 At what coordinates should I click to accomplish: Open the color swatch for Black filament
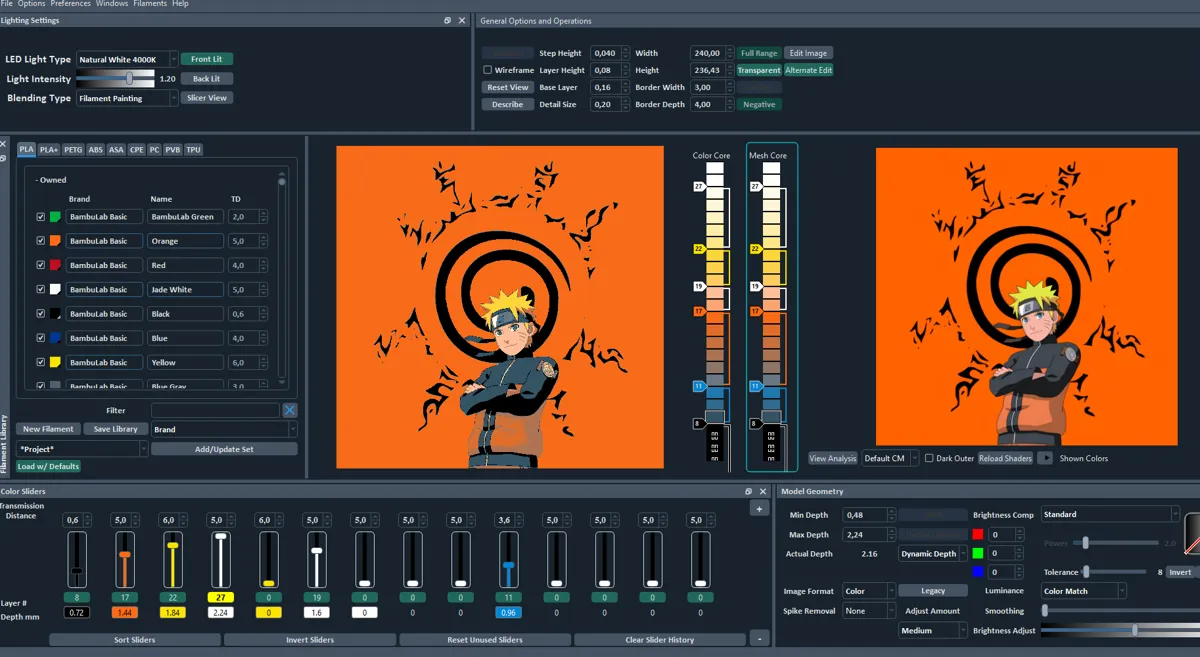pos(55,314)
